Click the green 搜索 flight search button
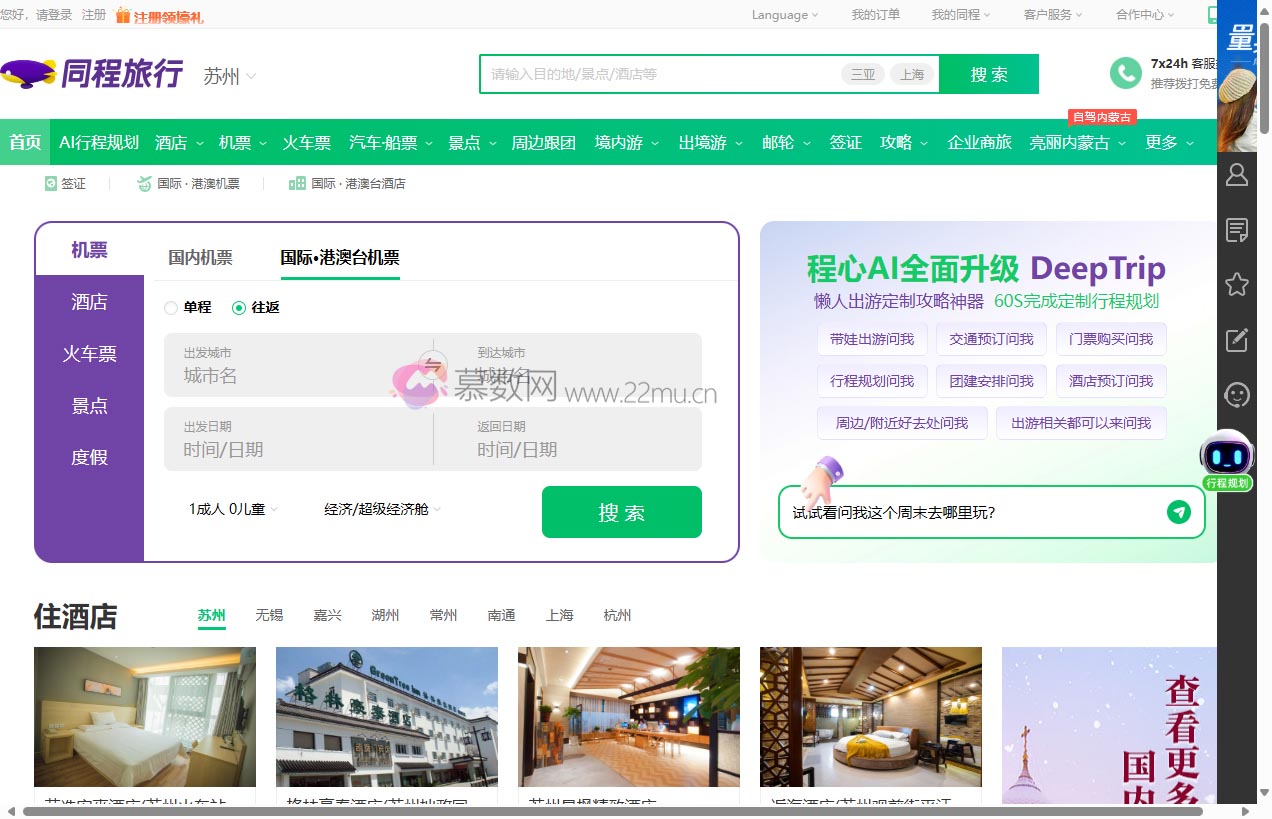Viewport: 1272px width, 819px height. tap(621, 512)
